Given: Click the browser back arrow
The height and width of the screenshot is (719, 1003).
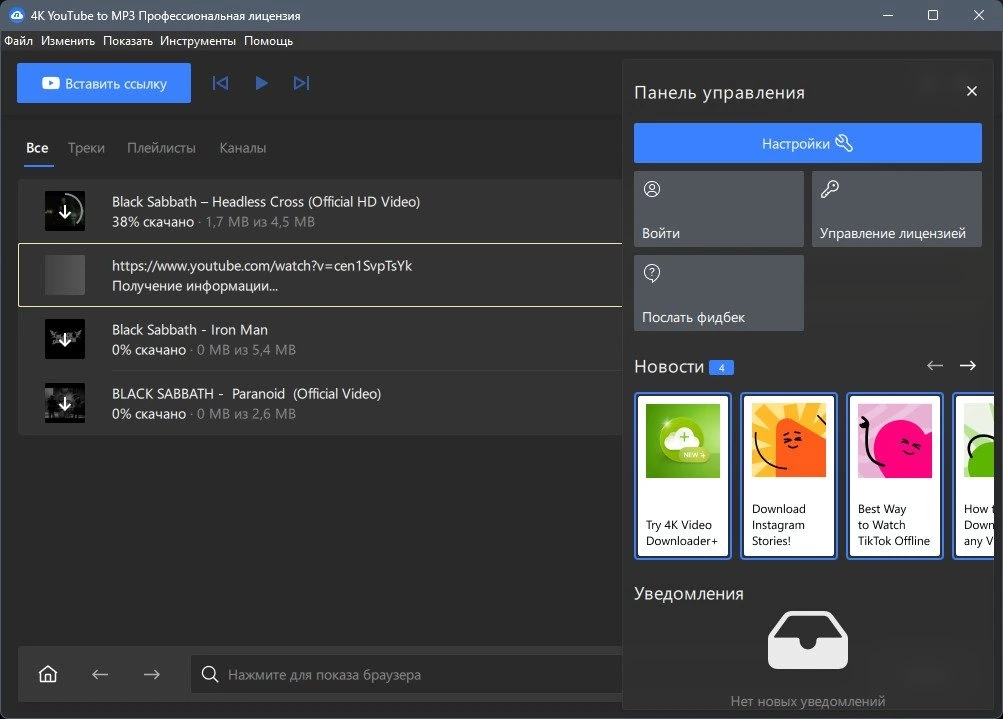Looking at the screenshot, I should pos(100,674).
